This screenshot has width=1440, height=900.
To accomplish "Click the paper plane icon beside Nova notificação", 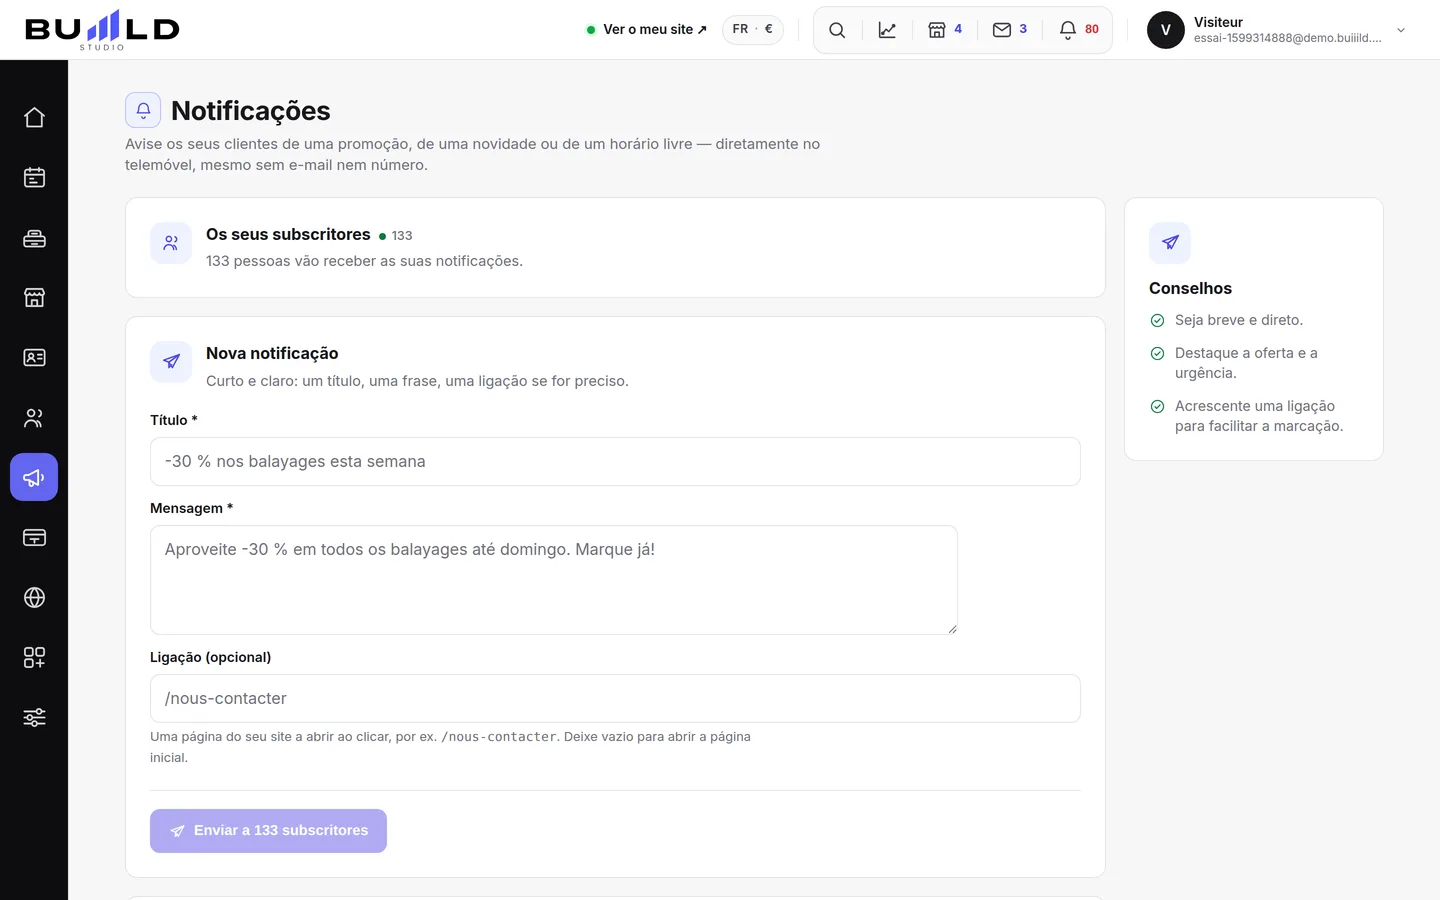I will pyautogui.click(x=171, y=362).
